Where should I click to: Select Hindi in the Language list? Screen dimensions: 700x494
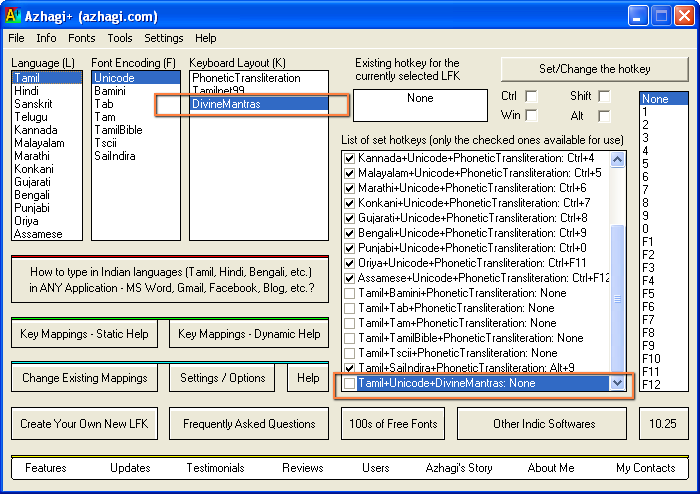tap(47, 91)
